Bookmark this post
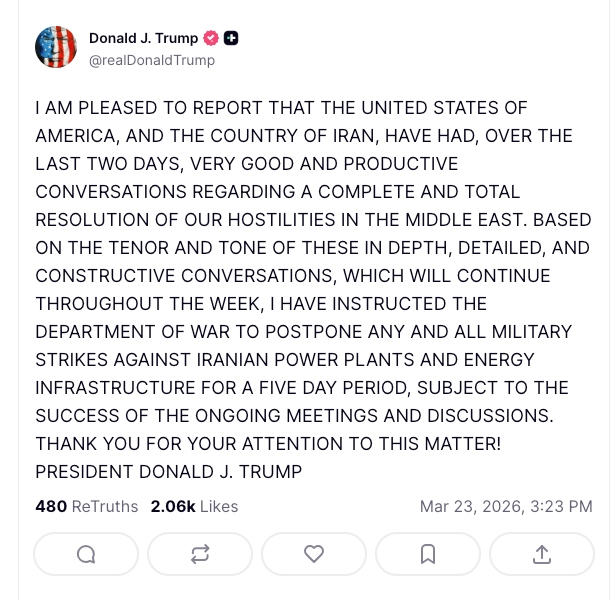This screenshot has width=612, height=600. (x=428, y=554)
